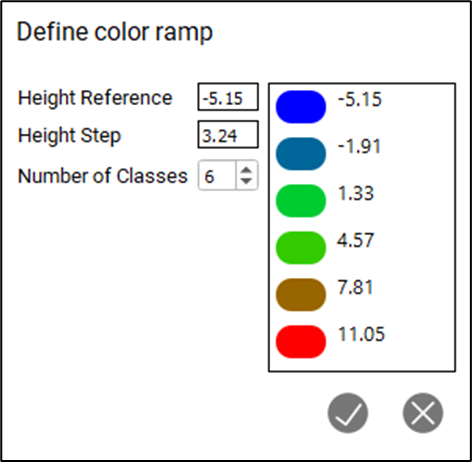Click the Height Step input field
Viewport: 472px width, 462px height.
point(228,134)
